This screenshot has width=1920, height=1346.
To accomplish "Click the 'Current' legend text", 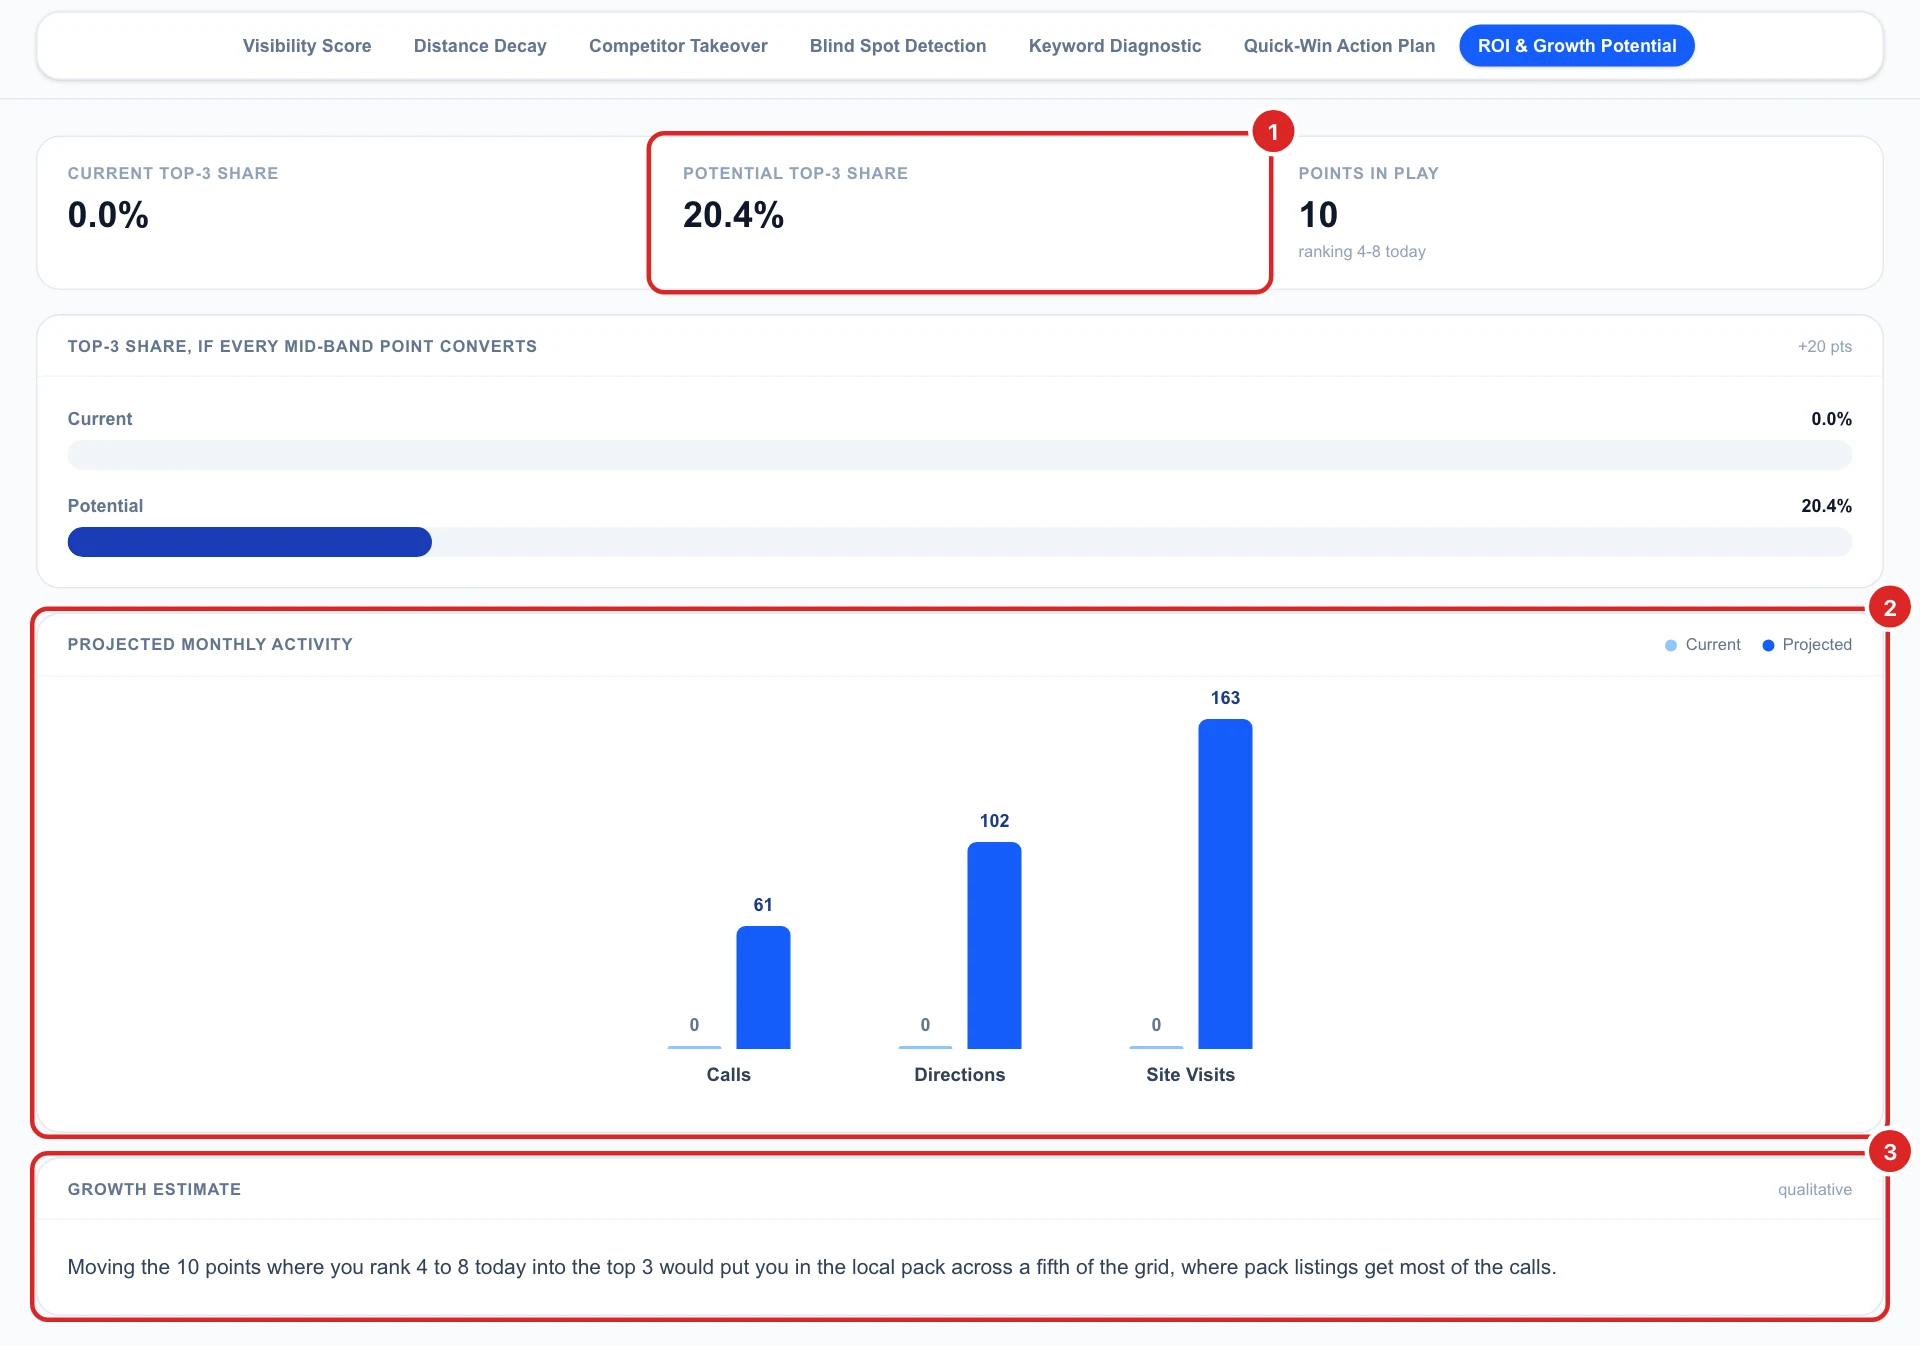I will pyautogui.click(x=1713, y=645).
